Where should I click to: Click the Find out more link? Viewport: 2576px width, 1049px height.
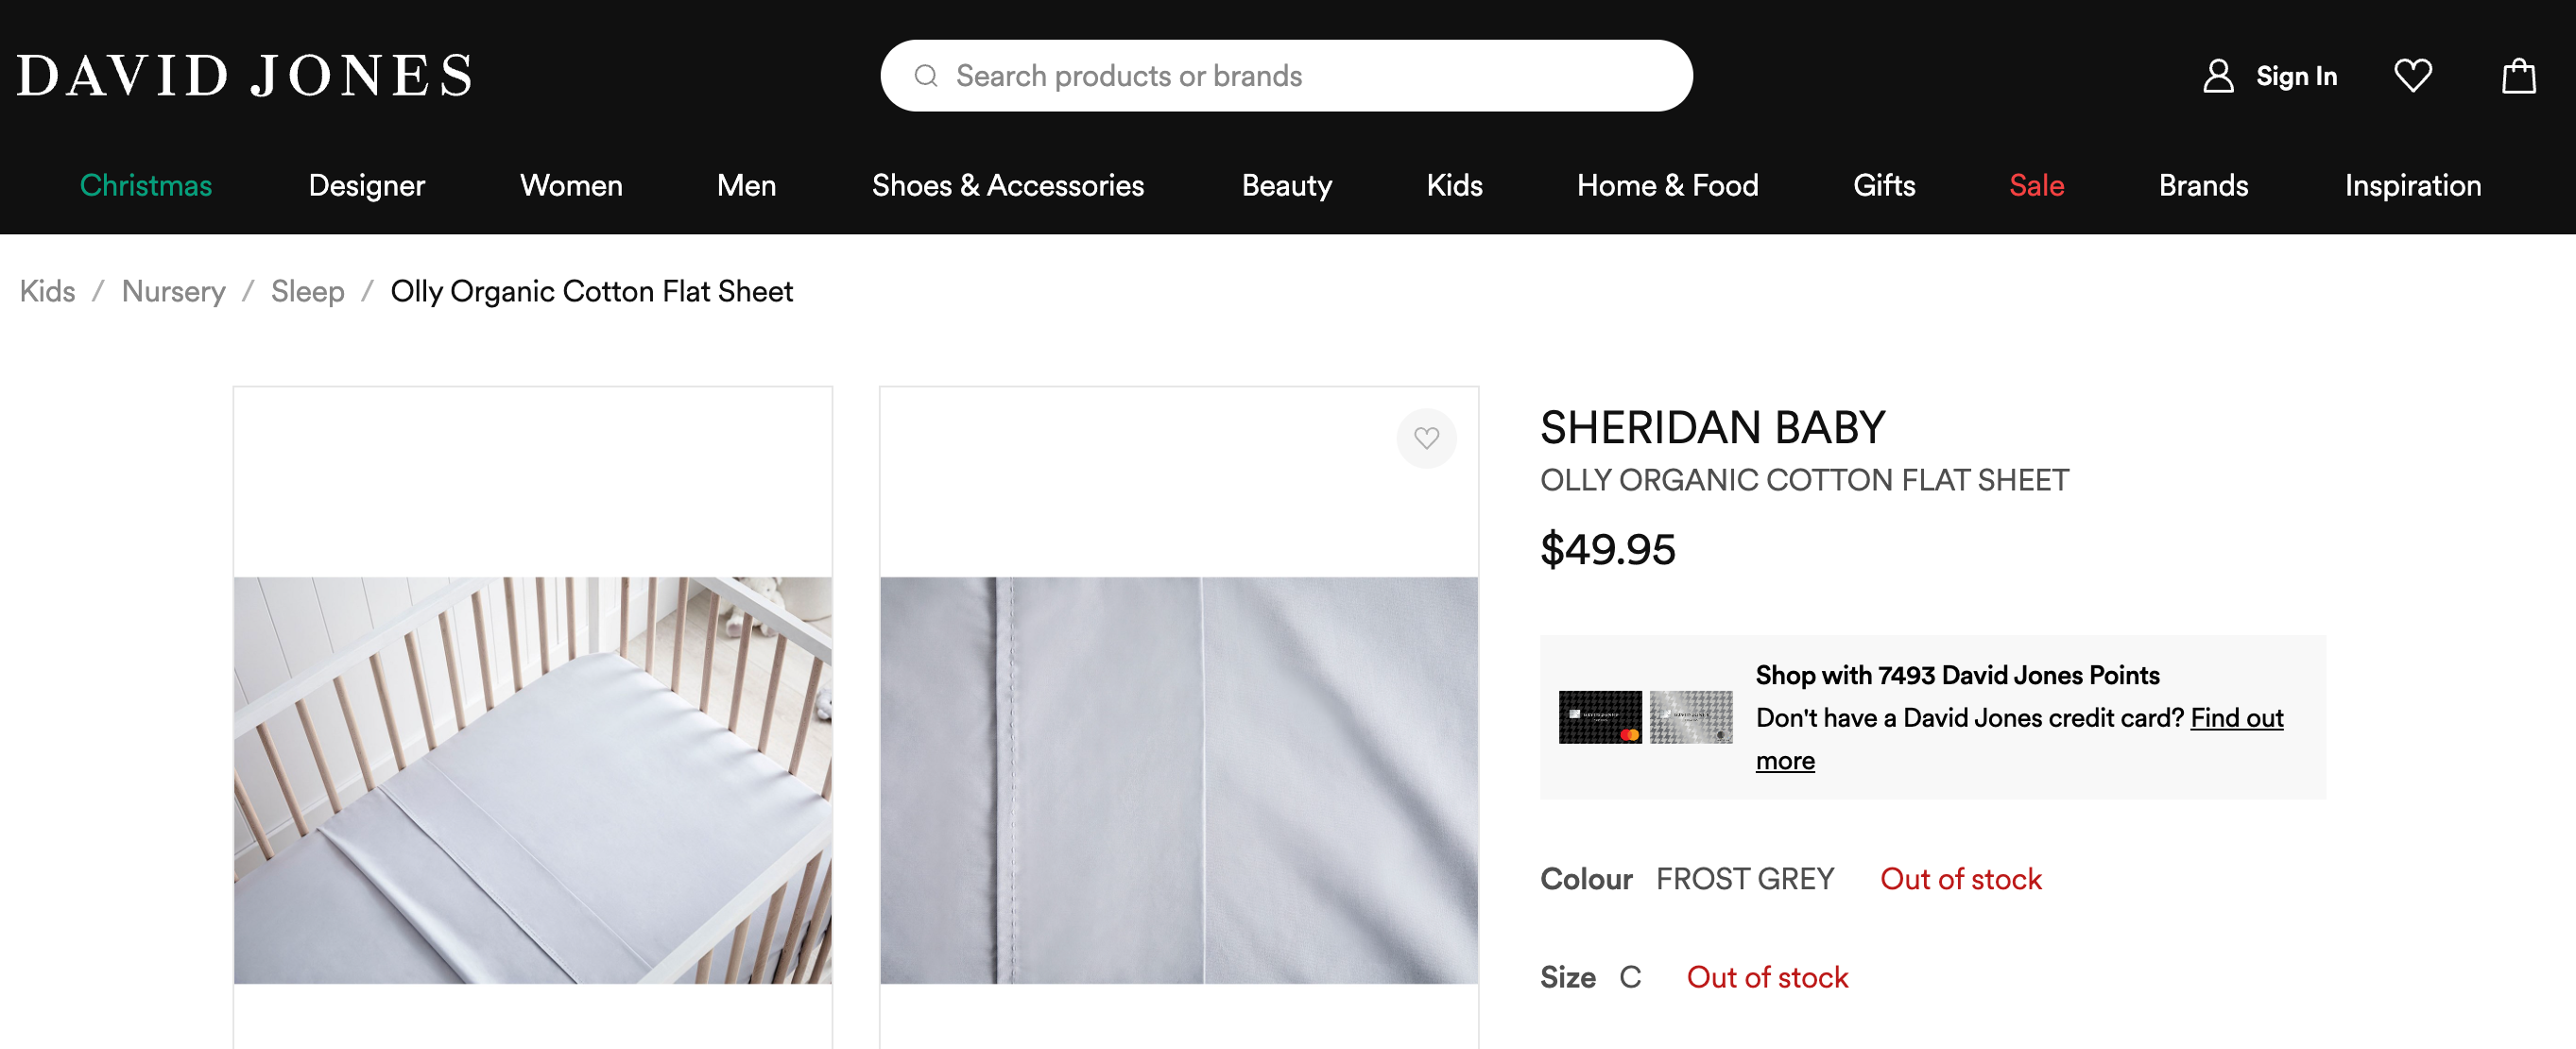2236,718
